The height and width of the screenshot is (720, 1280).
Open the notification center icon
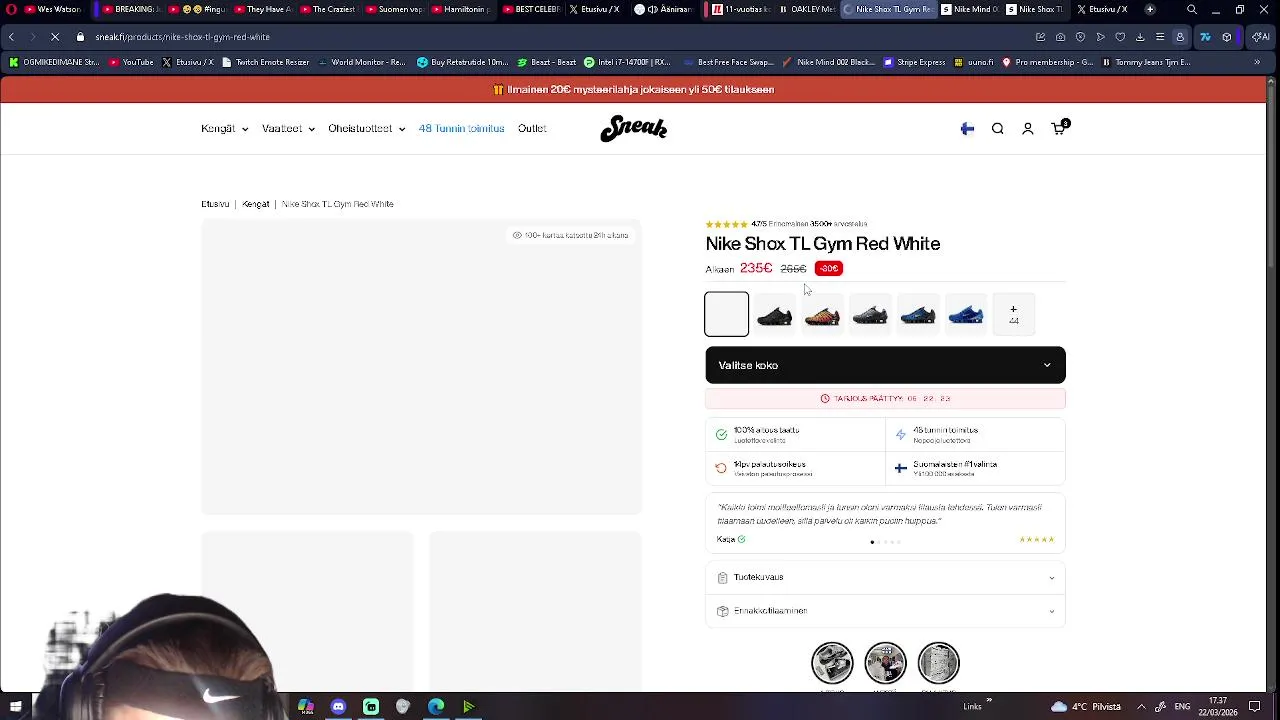click(1254, 707)
